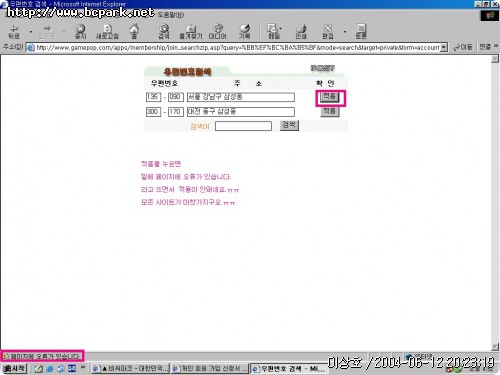Image resolution: width=500 pixels, height=375 pixels.
Task: Expand the address bar dropdown arrow
Action: [x=444, y=48]
